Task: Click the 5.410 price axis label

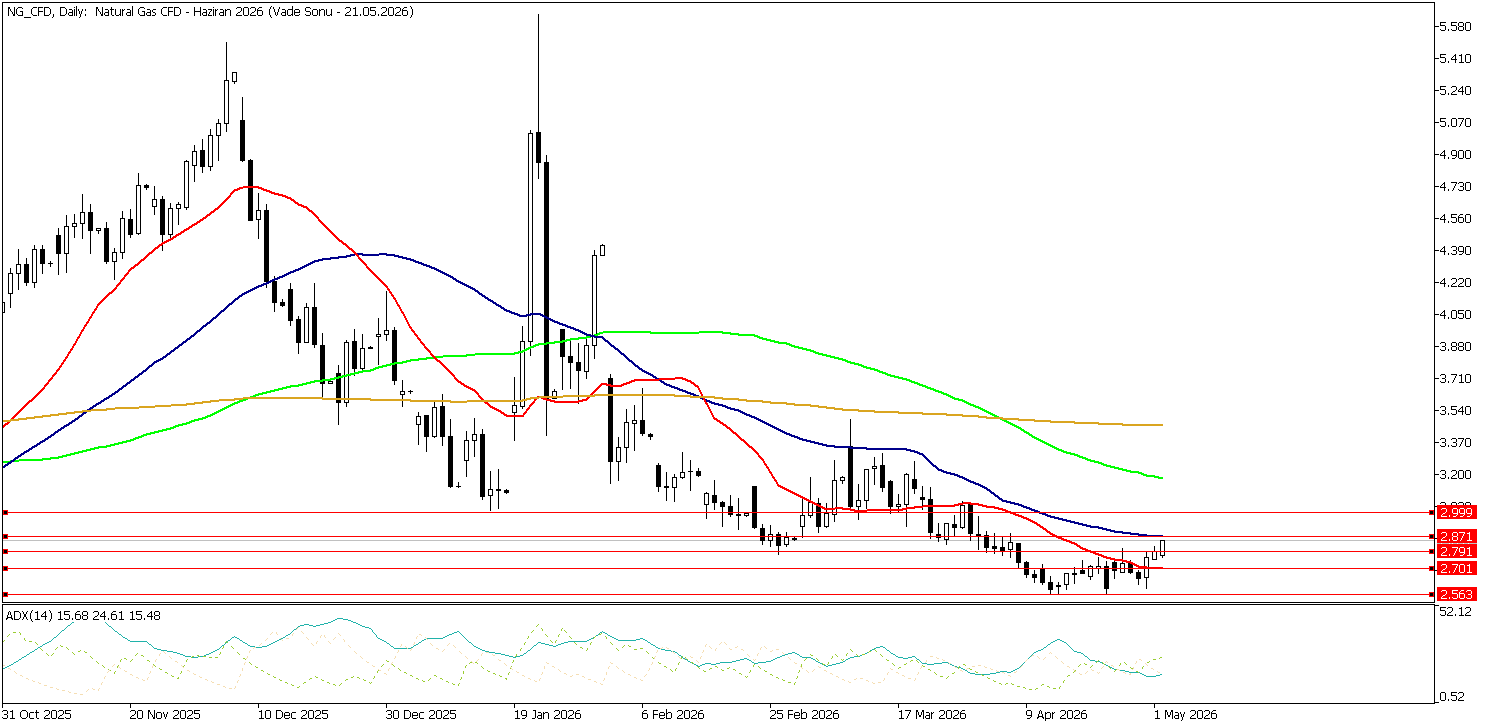Action: point(1456,58)
